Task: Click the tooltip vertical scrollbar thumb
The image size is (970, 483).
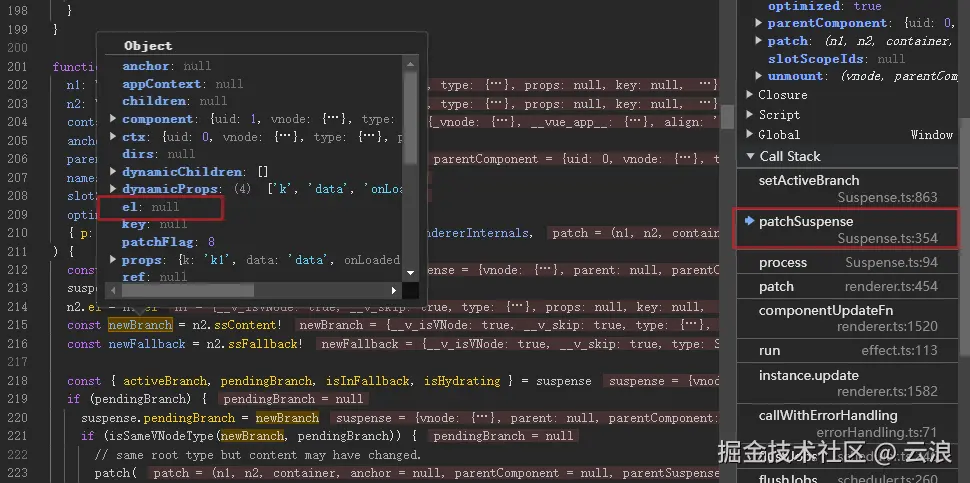Action: (x=410, y=118)
